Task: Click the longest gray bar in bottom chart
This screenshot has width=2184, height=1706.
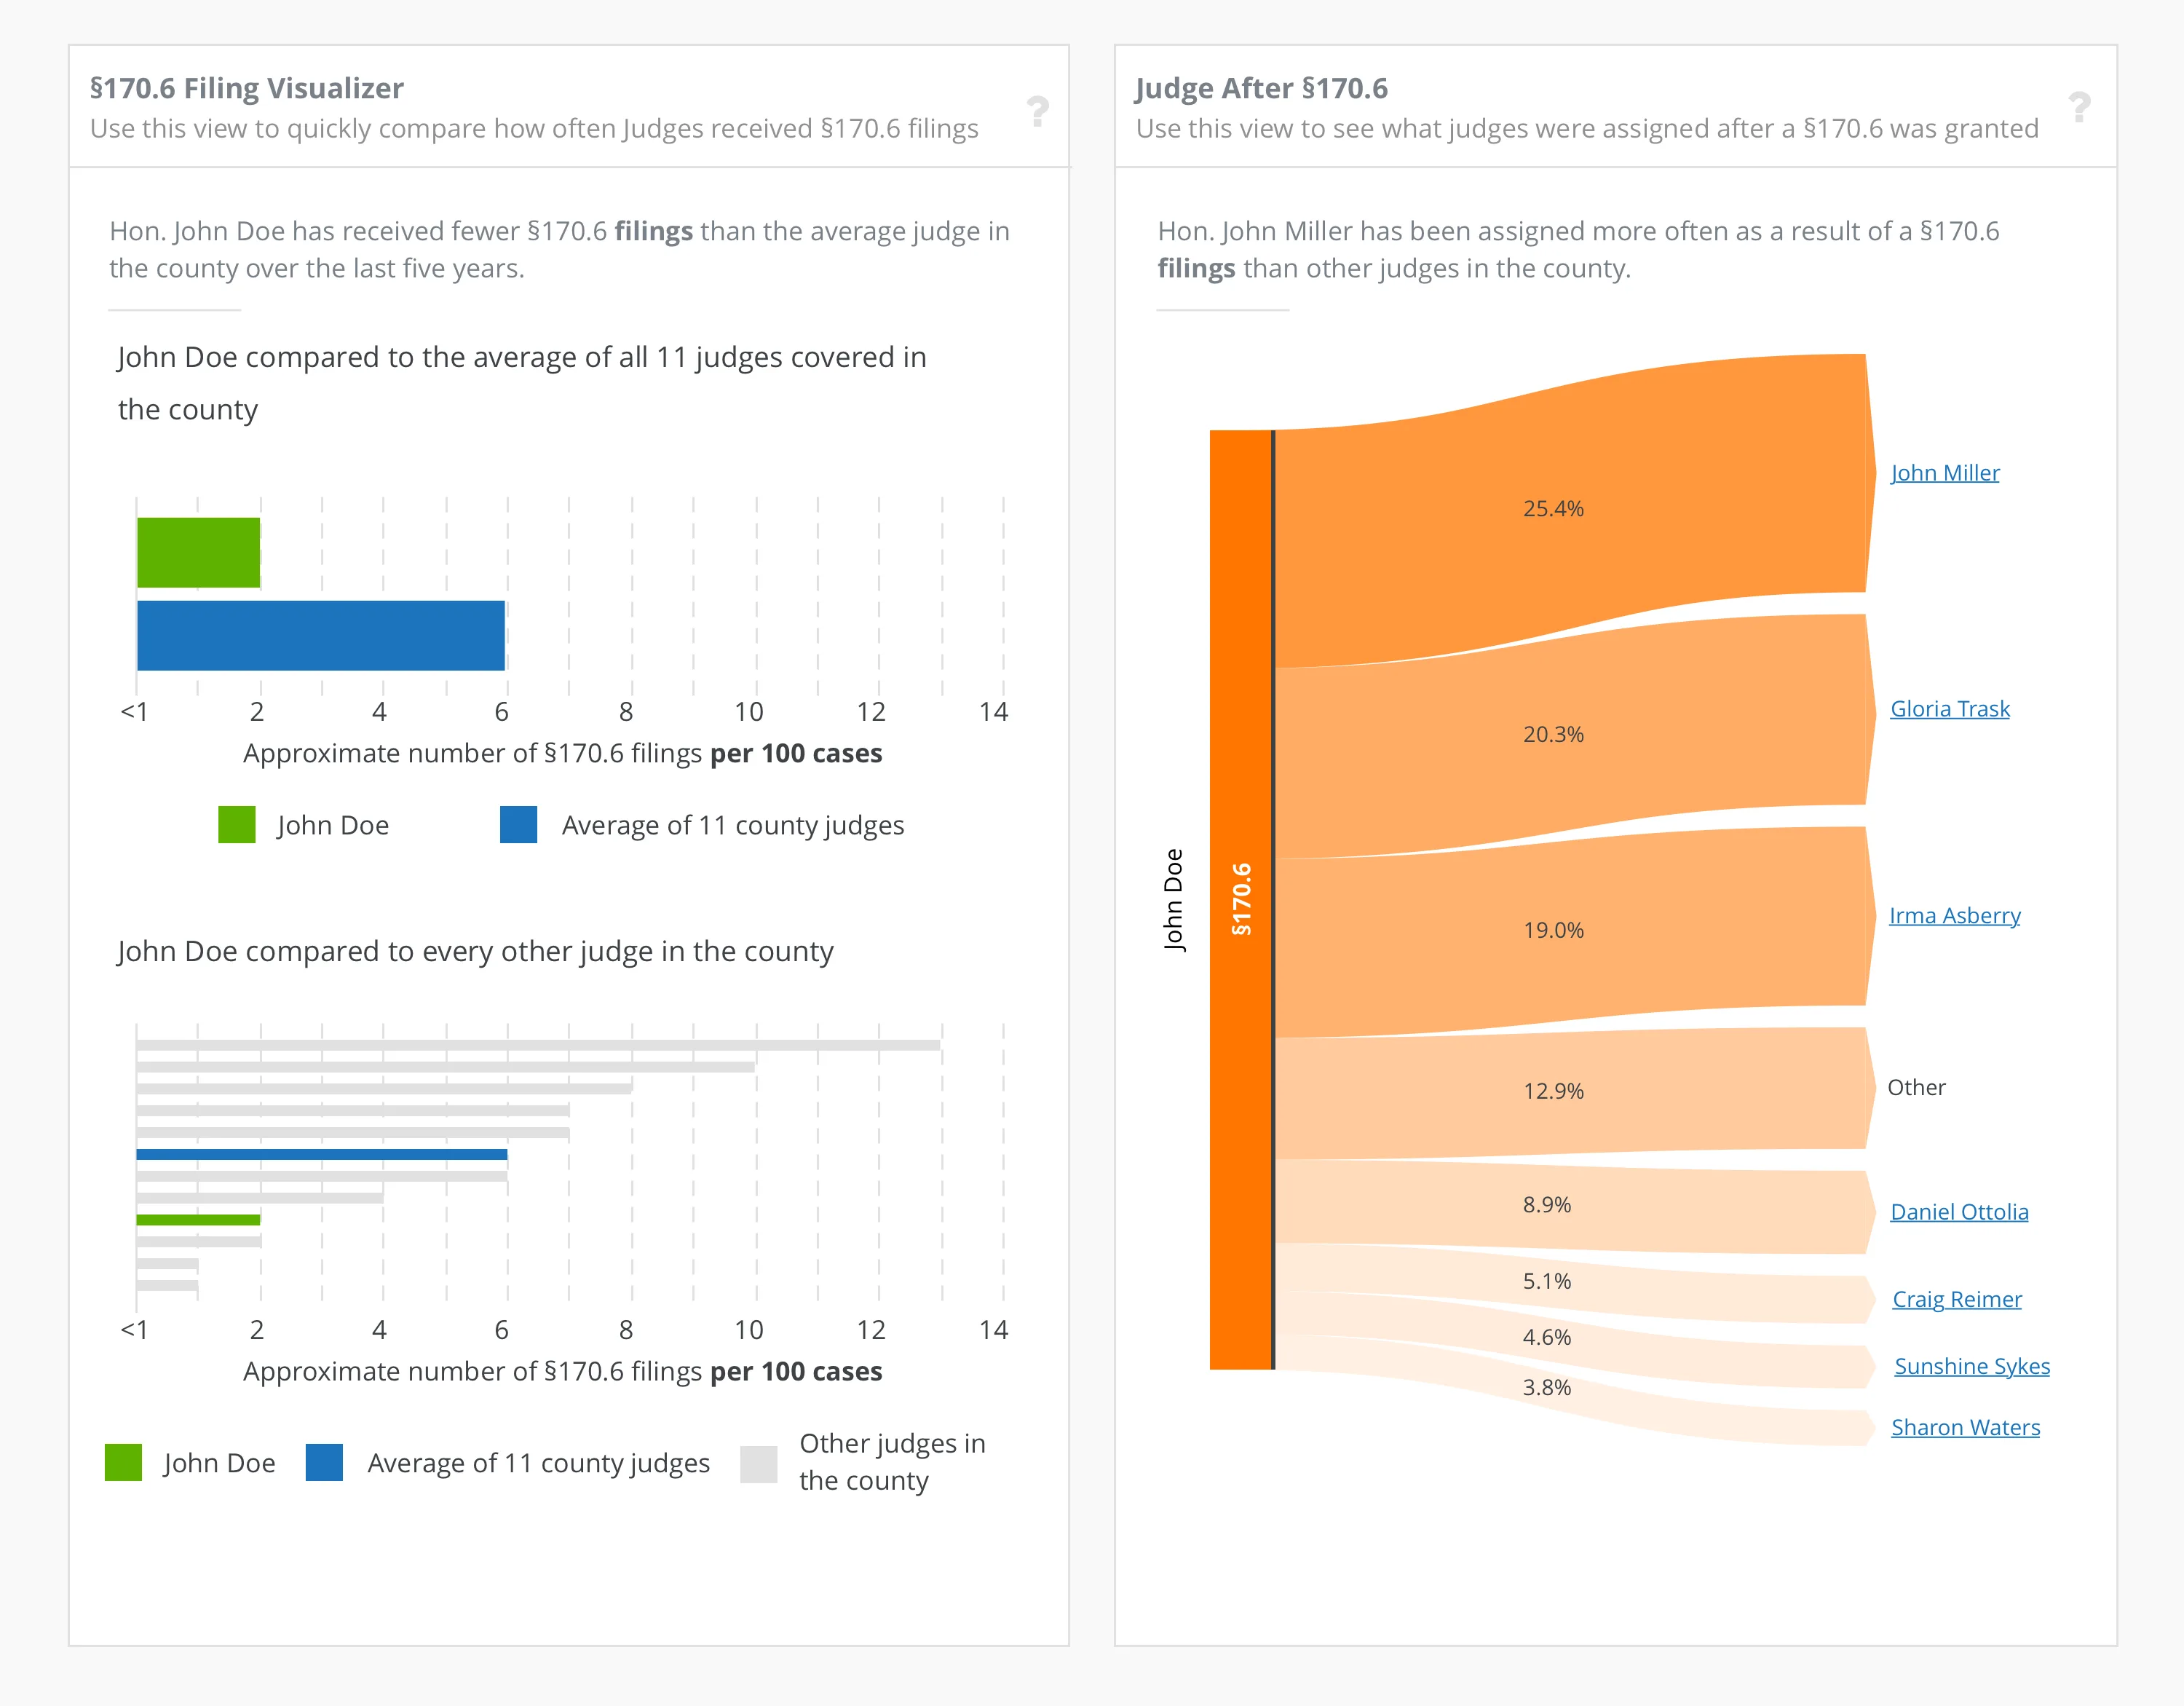Action: pyautogui.click(x=538, y=1045)
